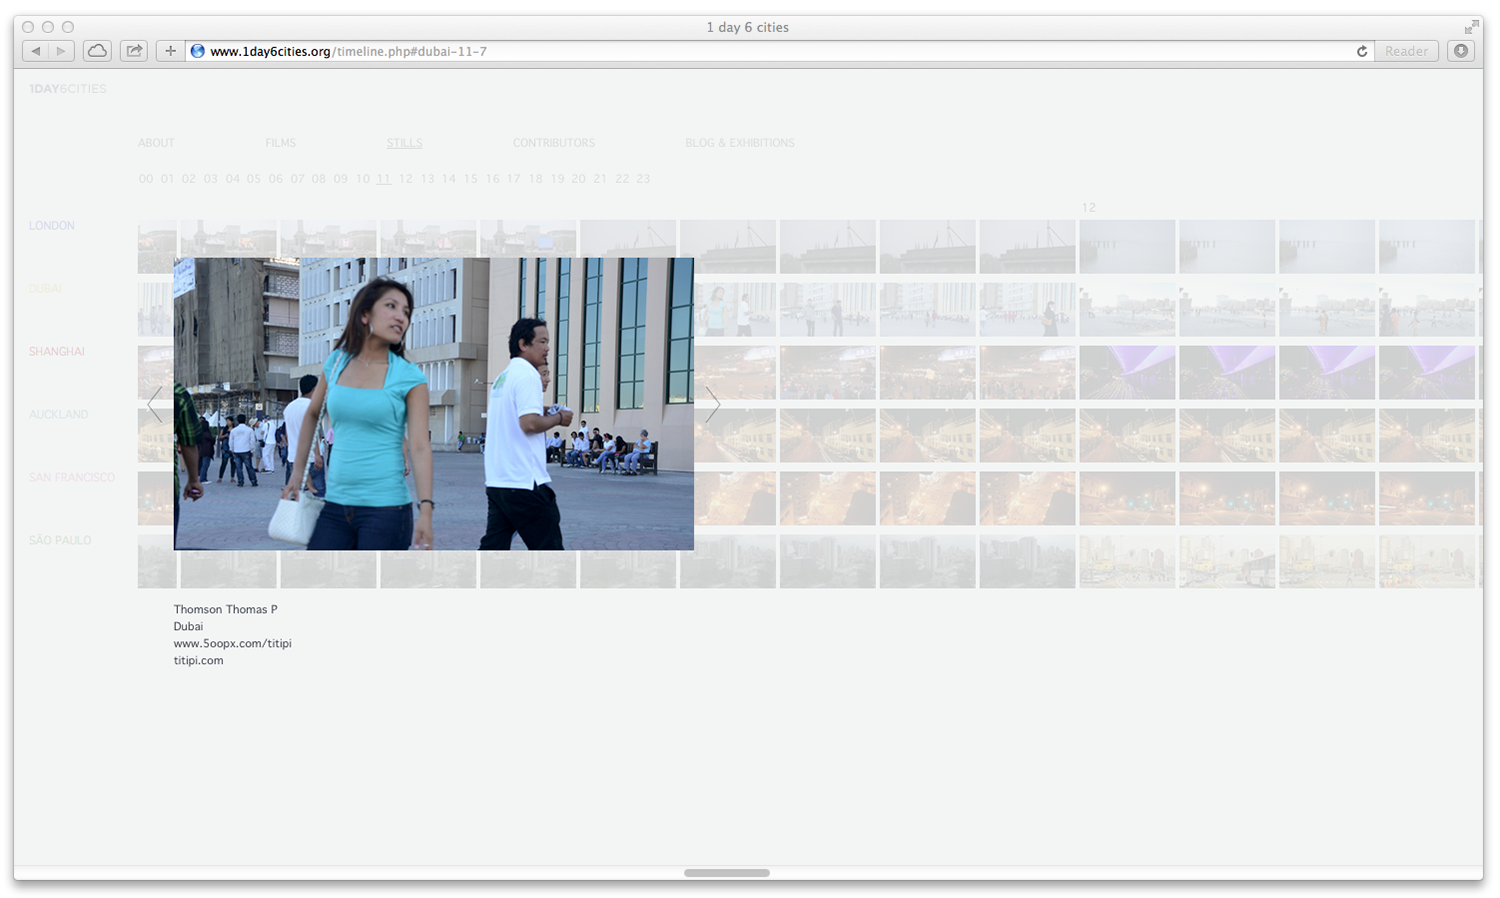The width and height of the screenshot is (1500, 898).
Task: Select the STILLS menu item
Action: click(x=404, y=143)
